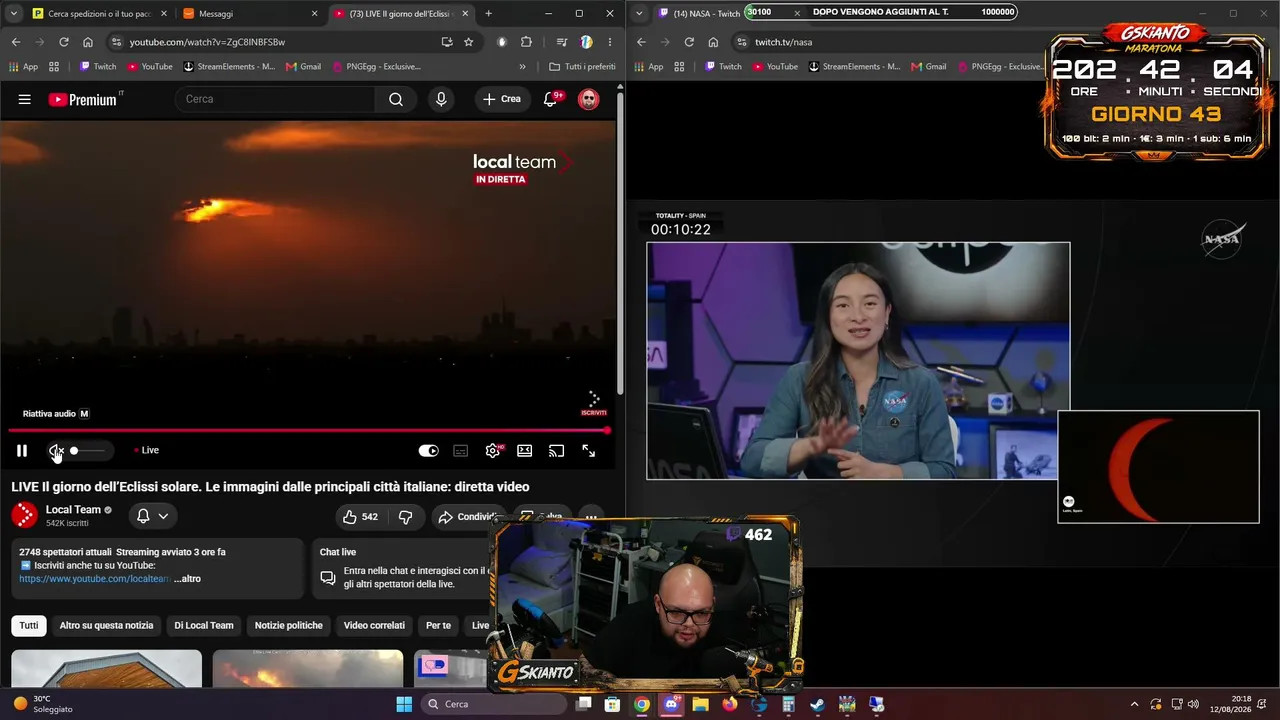
Task: Open the YouTube guide hamburger menu
Action: pyautogui.click(x=25, y=99)
